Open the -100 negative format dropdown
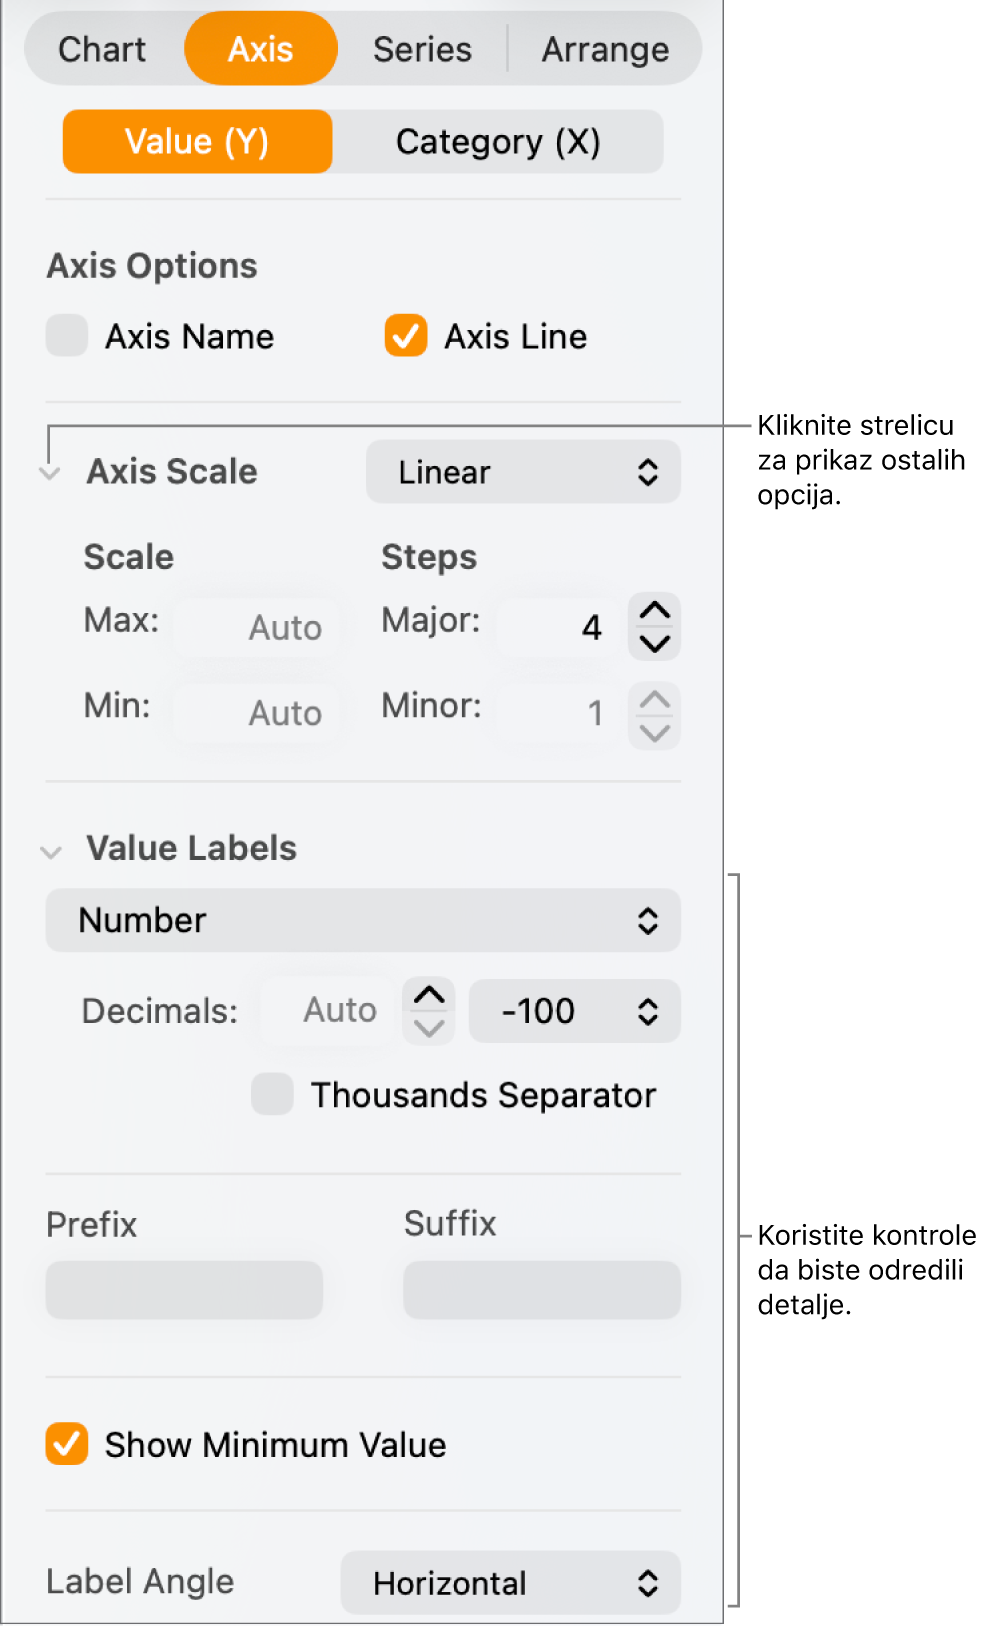This screenshot has height=1626, width=999. (x=574, y=1011)
